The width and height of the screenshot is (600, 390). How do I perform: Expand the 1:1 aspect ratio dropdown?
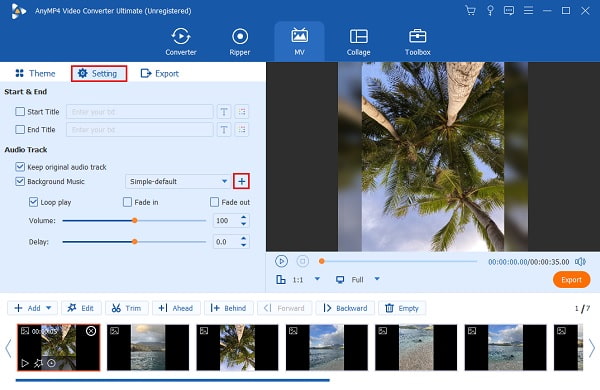pyautogui.click(x=317, y=279)
